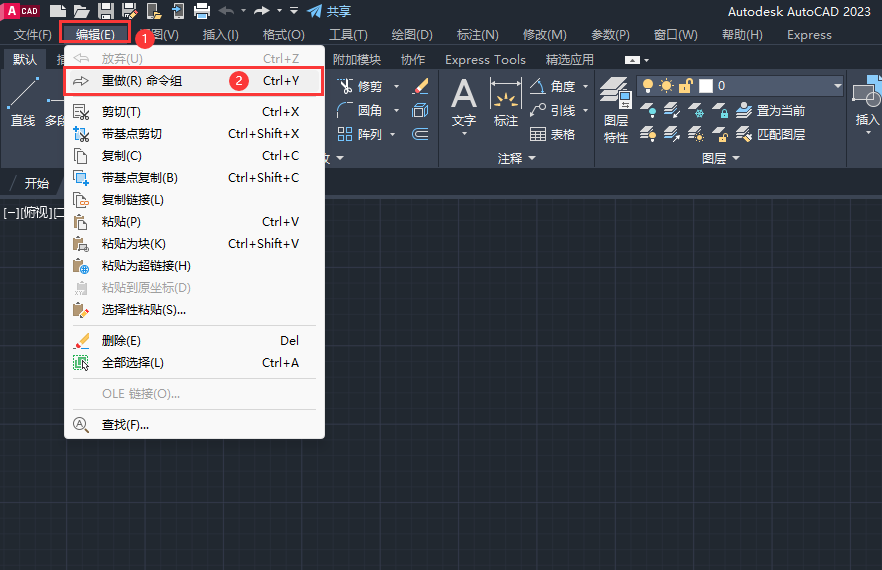Screen dimensions: 882x570
Task: Switch to the 附加模块 ribbon tab
Action: (357, 60)
